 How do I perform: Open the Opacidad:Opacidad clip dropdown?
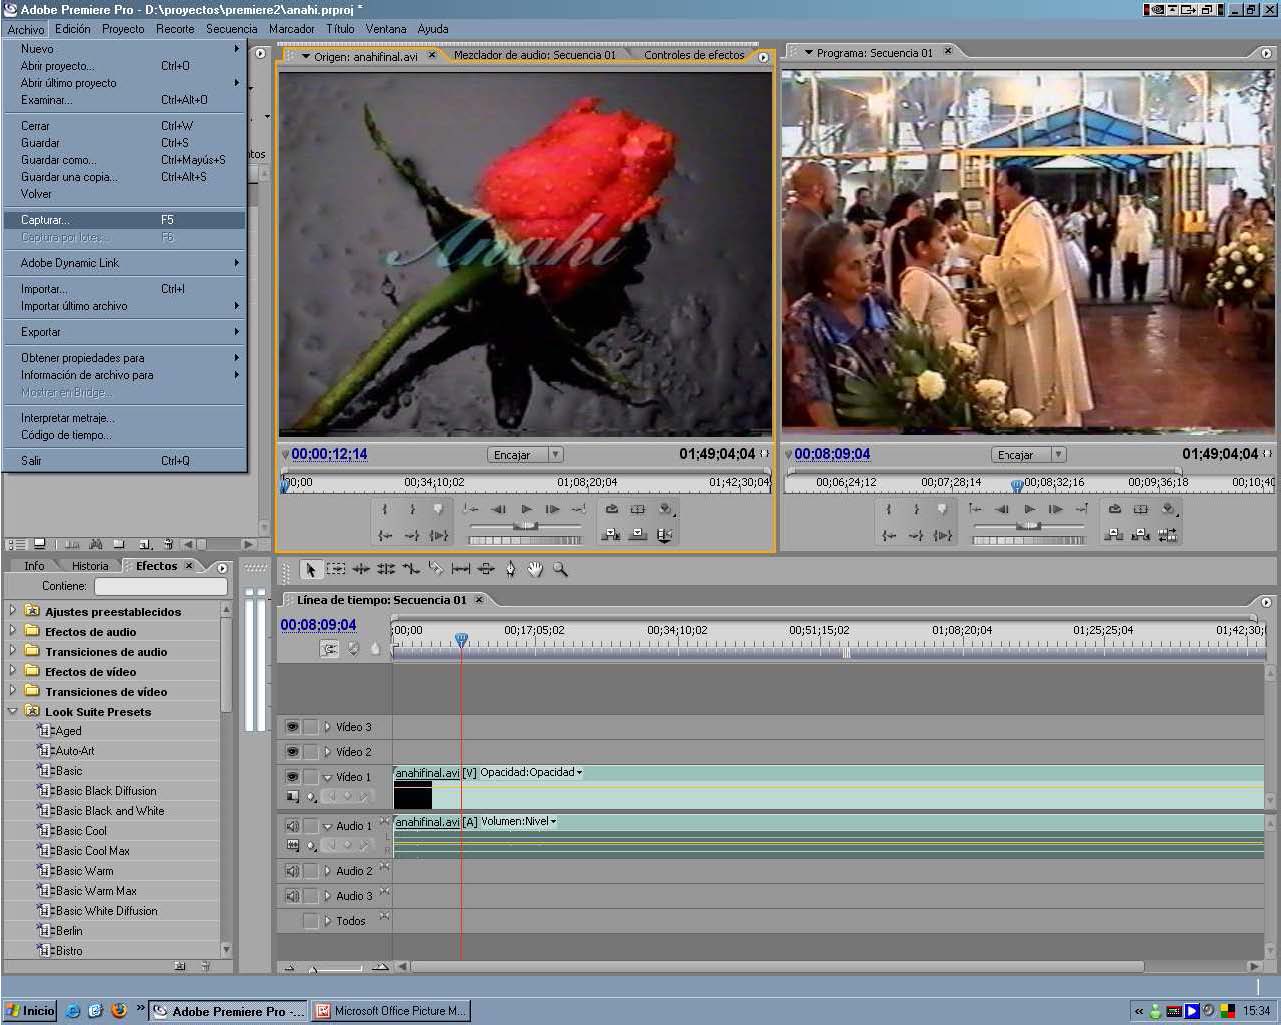tap(530, 773)
